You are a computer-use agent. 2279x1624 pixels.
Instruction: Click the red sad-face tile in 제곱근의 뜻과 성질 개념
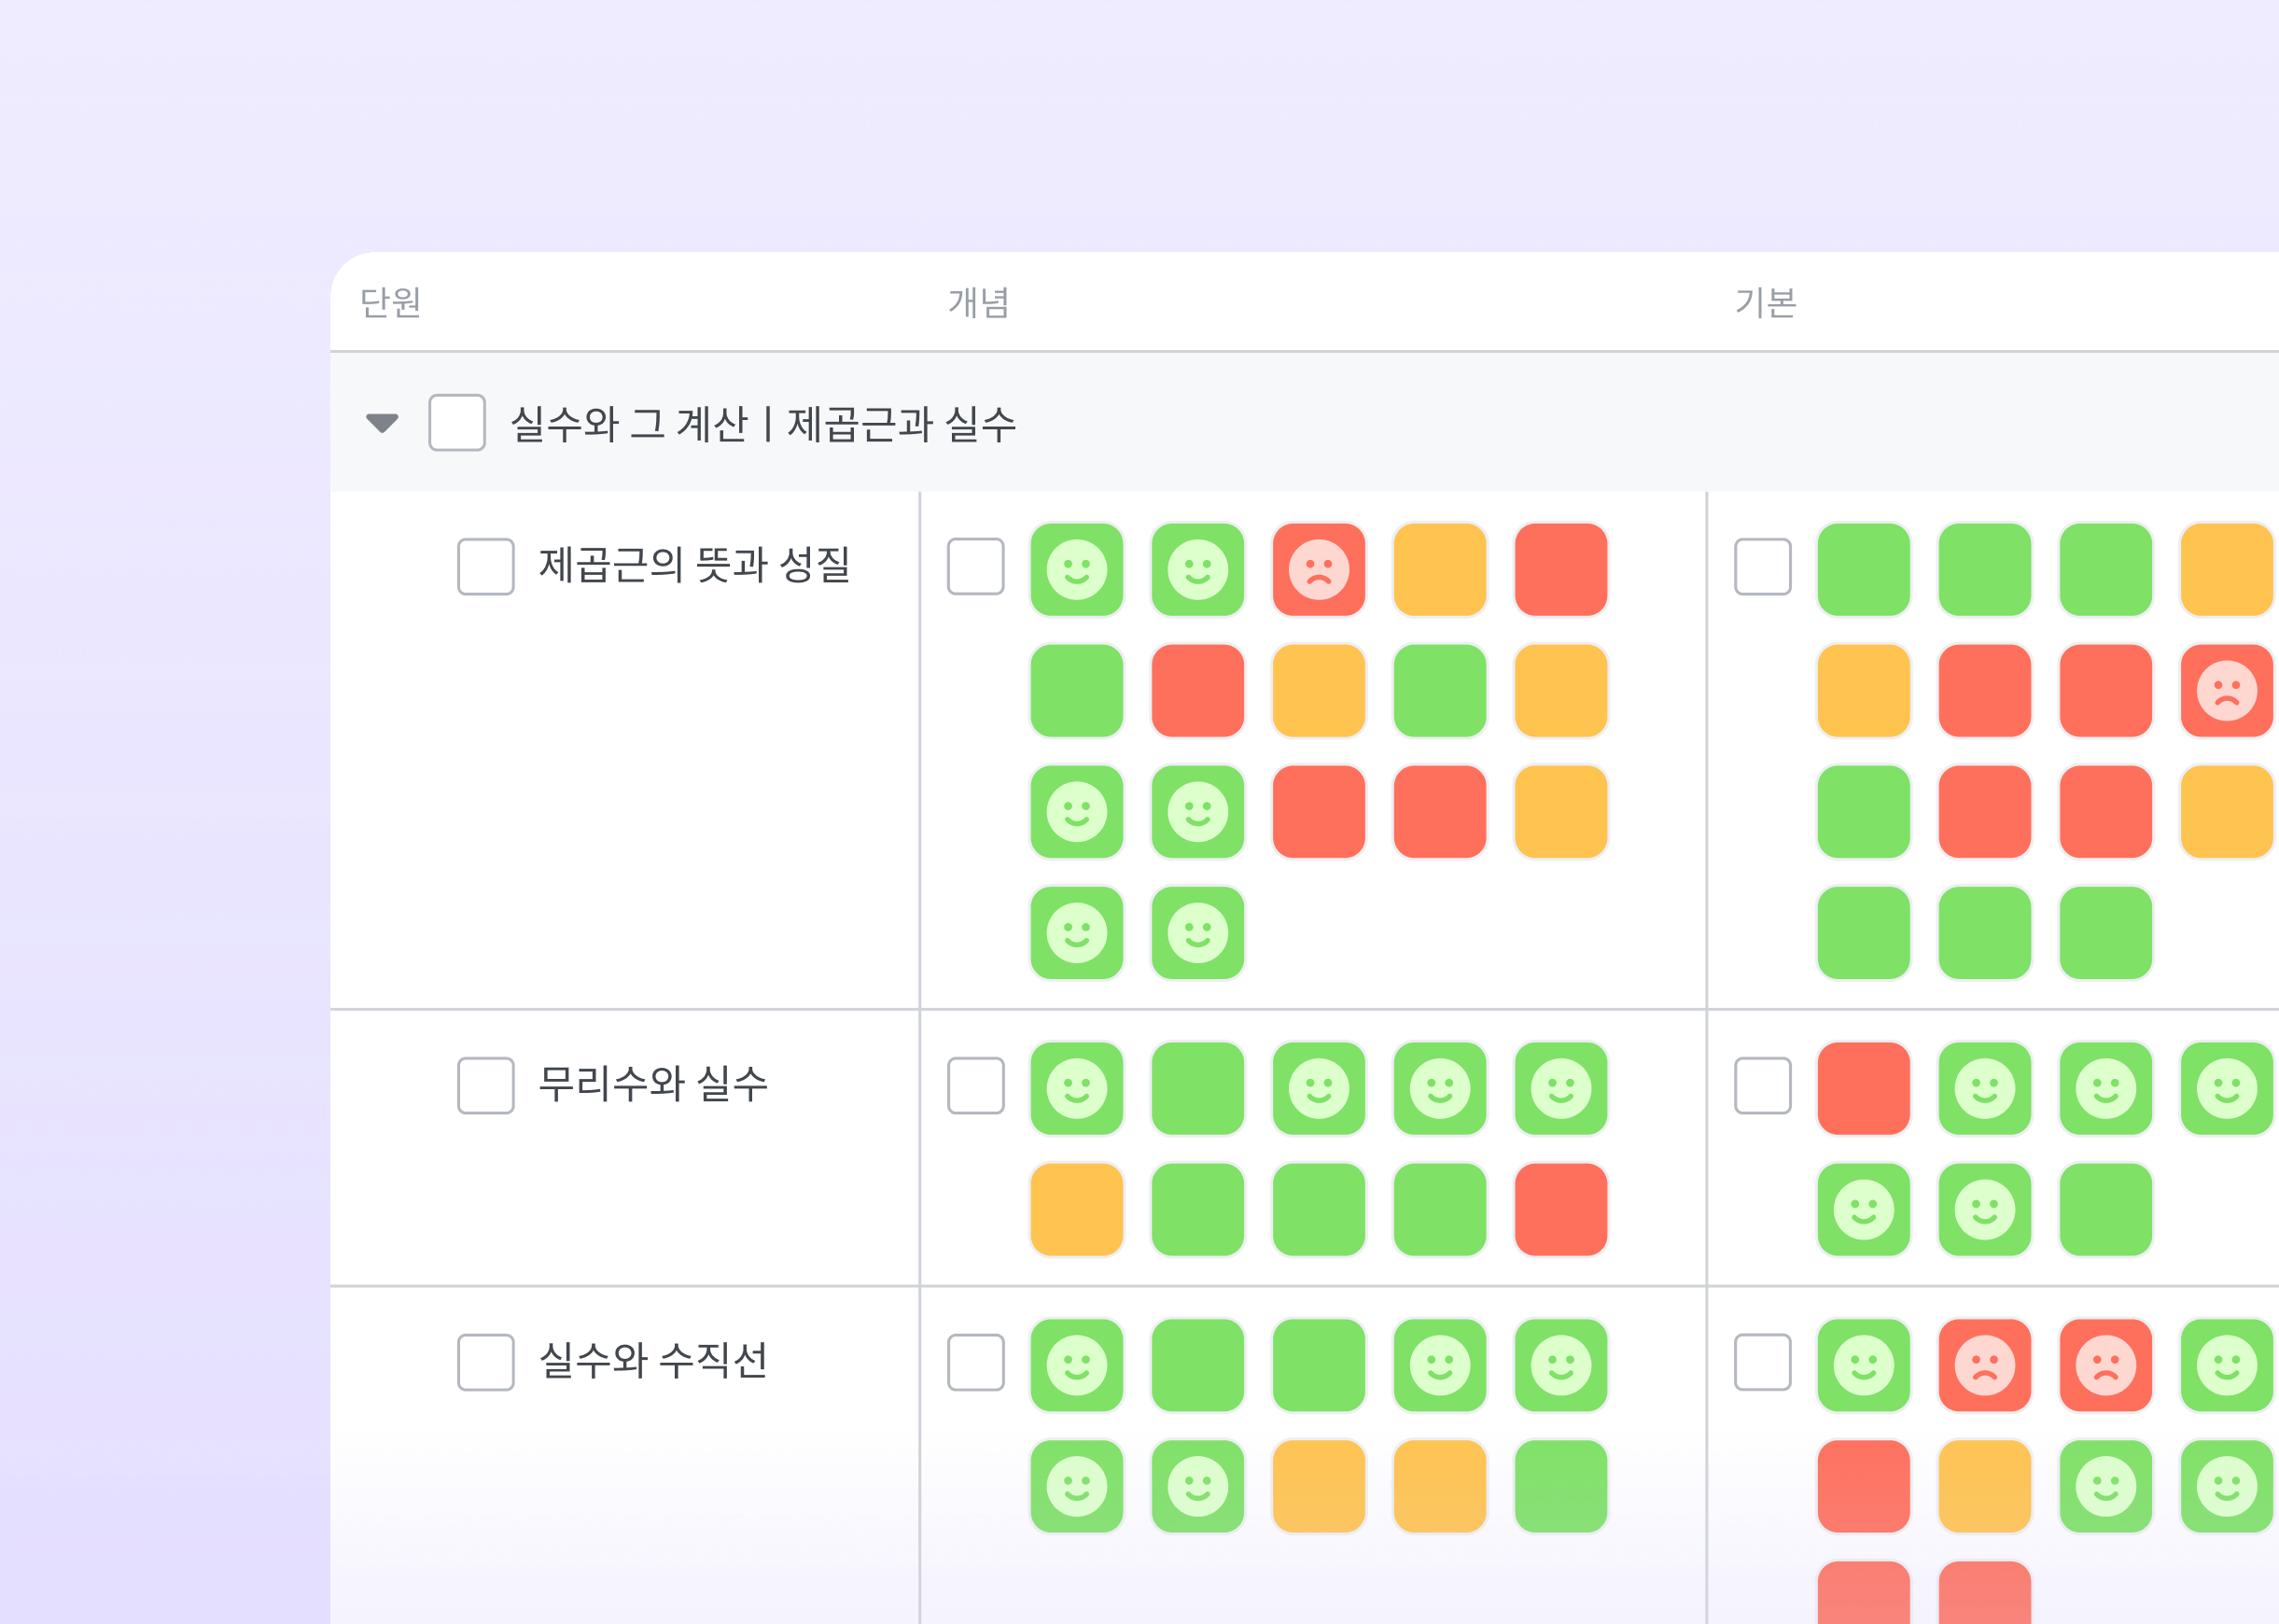pyautogui.click(x=1319, y=570)
